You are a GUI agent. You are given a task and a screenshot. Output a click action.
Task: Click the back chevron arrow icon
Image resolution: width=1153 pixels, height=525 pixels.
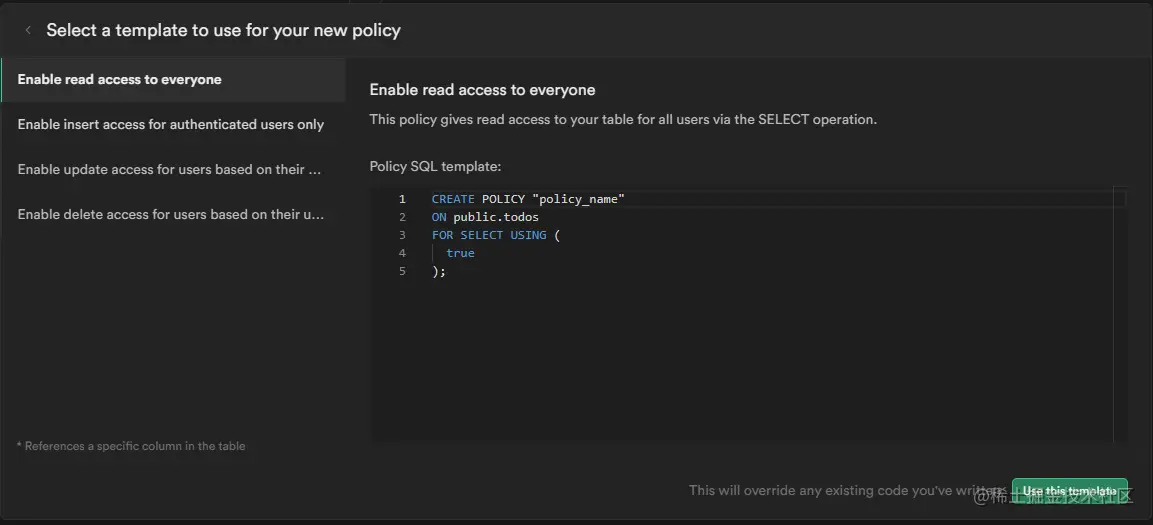28,30
